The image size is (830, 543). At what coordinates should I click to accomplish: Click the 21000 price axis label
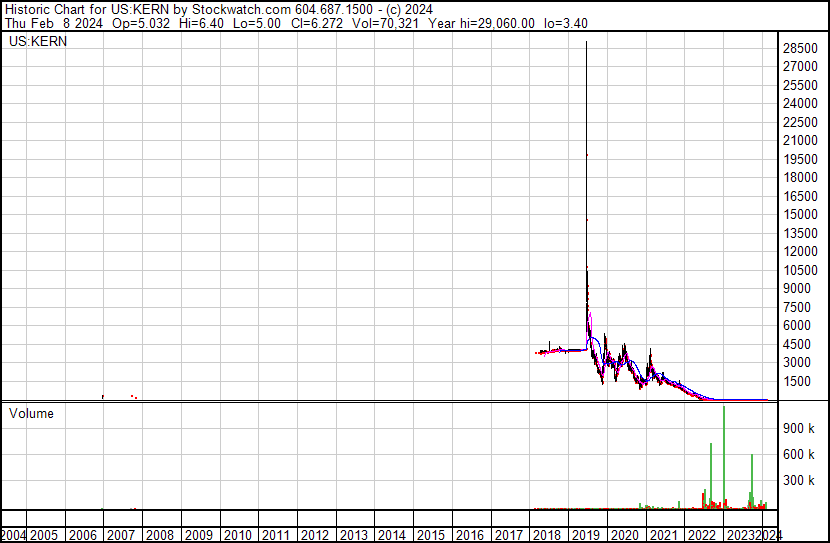coord(800,141)
